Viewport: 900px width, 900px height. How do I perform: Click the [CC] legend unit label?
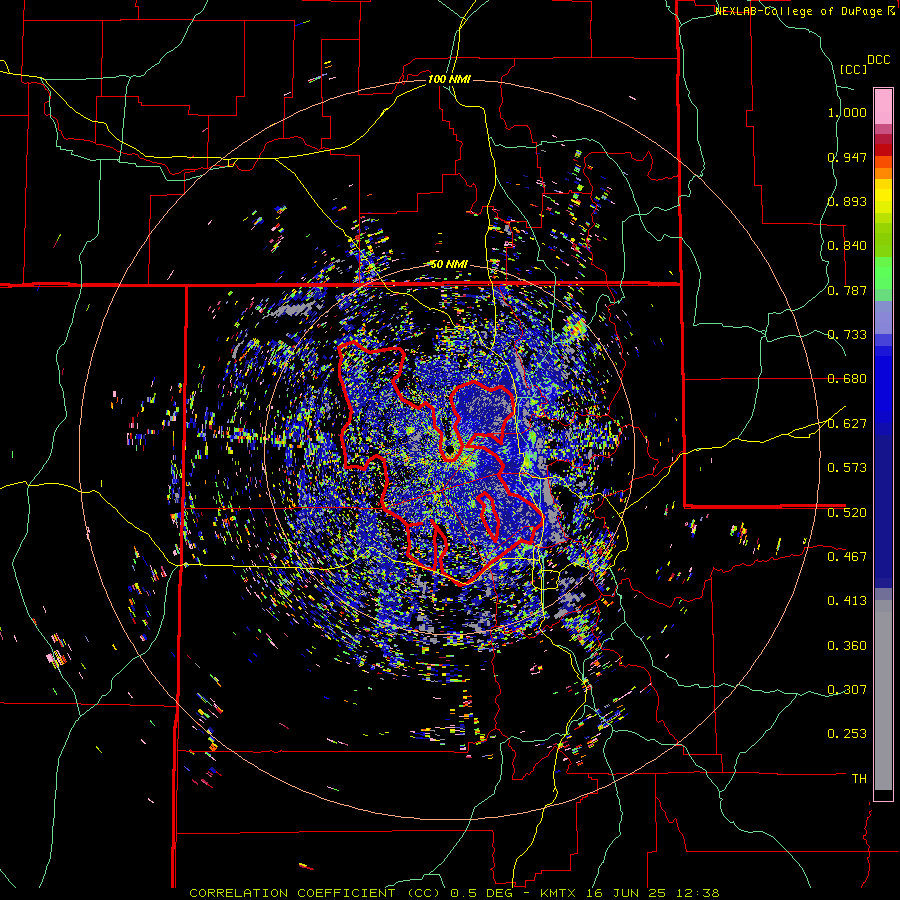tap(854, 69)
